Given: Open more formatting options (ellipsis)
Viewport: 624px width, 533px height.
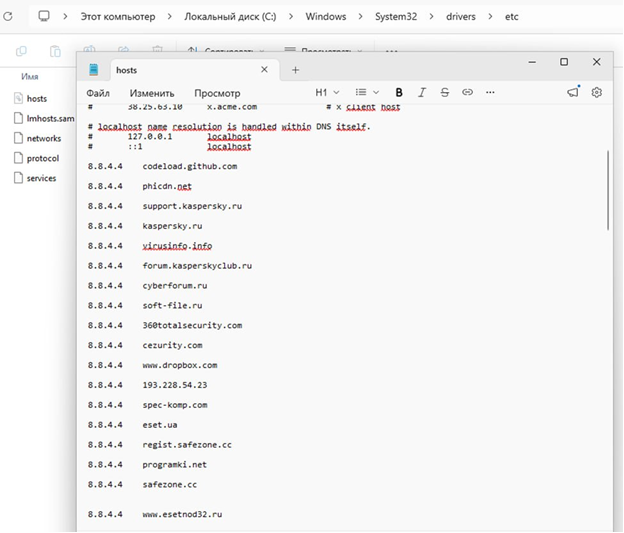Looking at the screenshot, I should click(490, 92).
